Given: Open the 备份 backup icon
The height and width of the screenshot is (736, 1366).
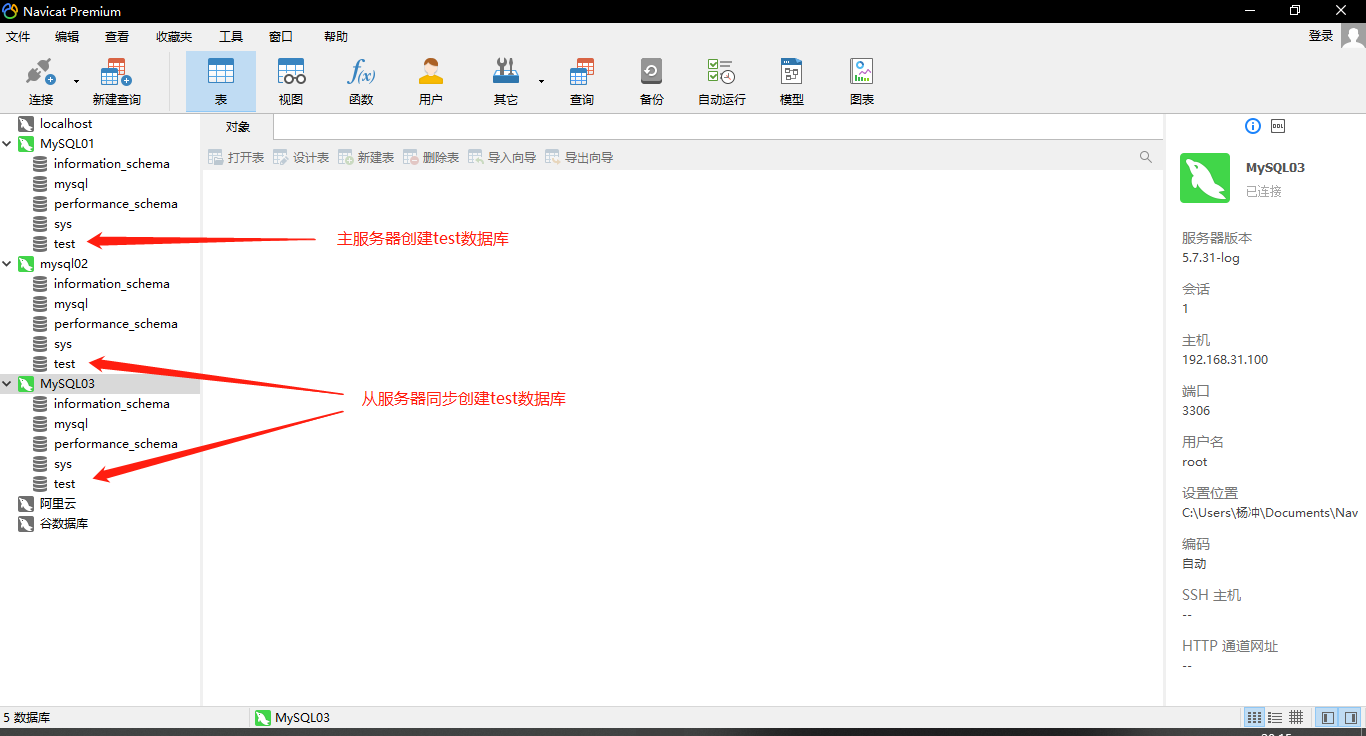Looking at the screenshot, I should tap(652, 82).
